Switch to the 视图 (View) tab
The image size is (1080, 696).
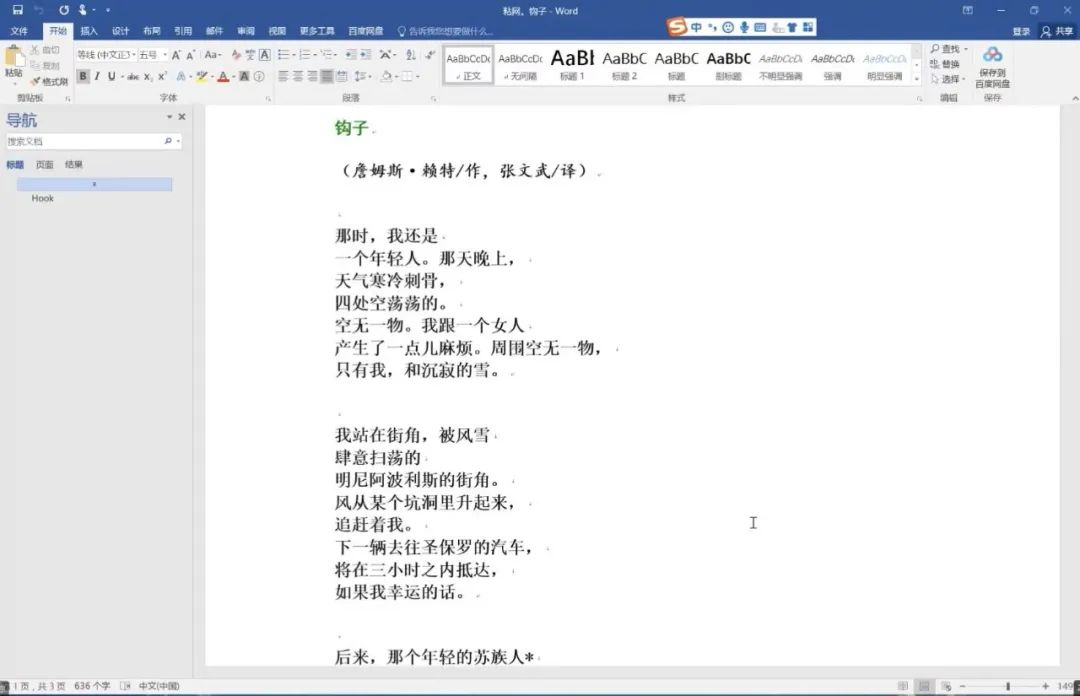(x=277, y=31)
